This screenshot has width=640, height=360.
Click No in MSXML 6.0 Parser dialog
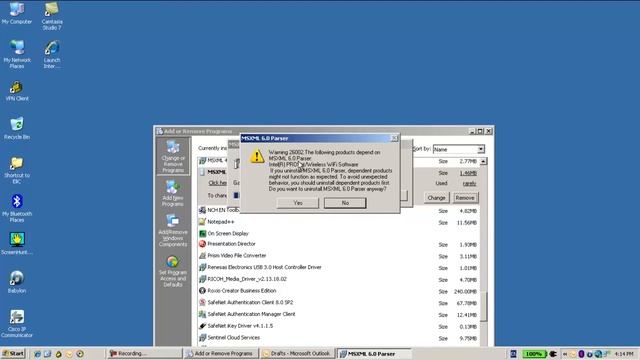pyautogui.click(x=345, y=203)
